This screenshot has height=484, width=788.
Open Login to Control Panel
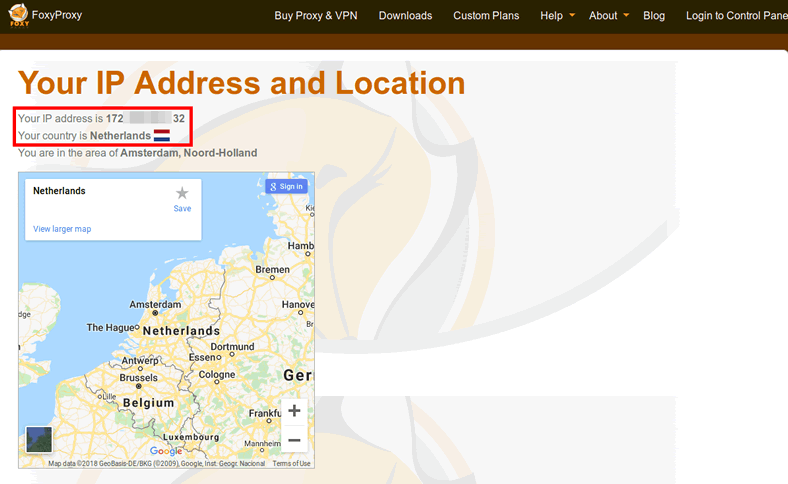point(737,16)
